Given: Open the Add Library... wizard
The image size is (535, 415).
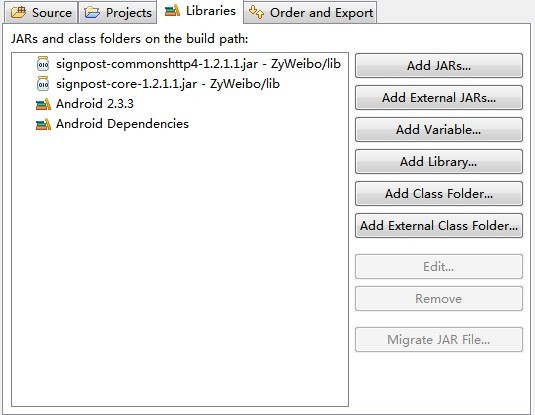Looking at the screenshot, I should (x=439, y=161).
